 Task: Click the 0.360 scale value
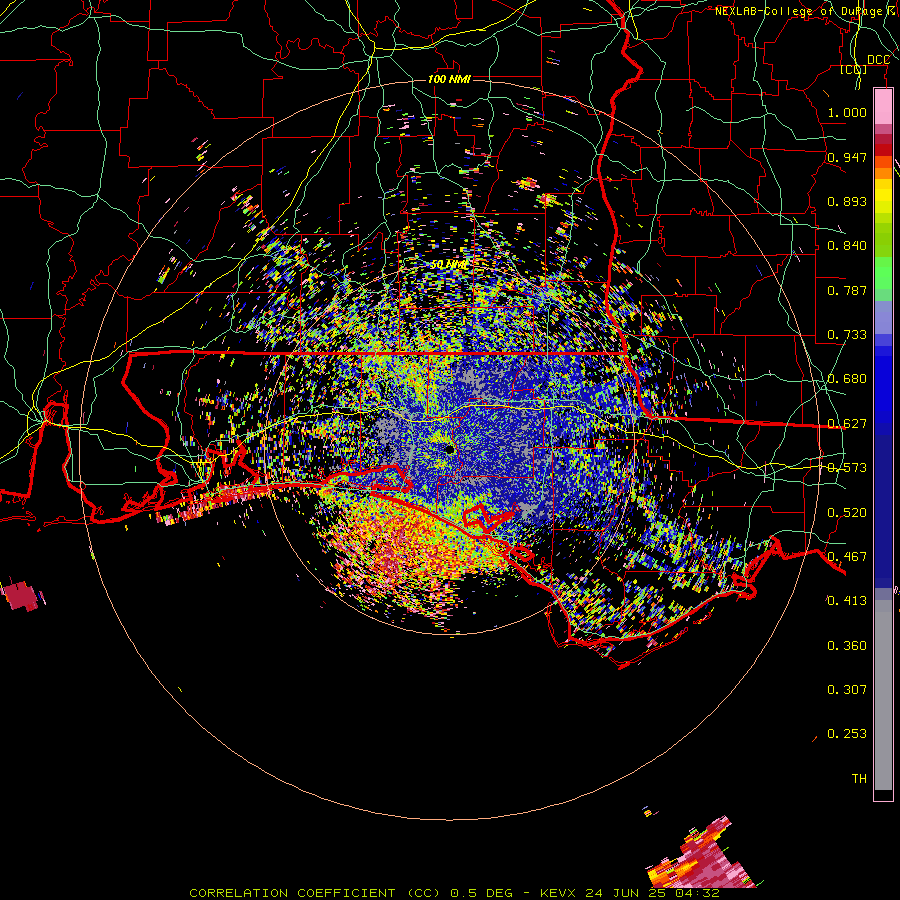point(847,646)
